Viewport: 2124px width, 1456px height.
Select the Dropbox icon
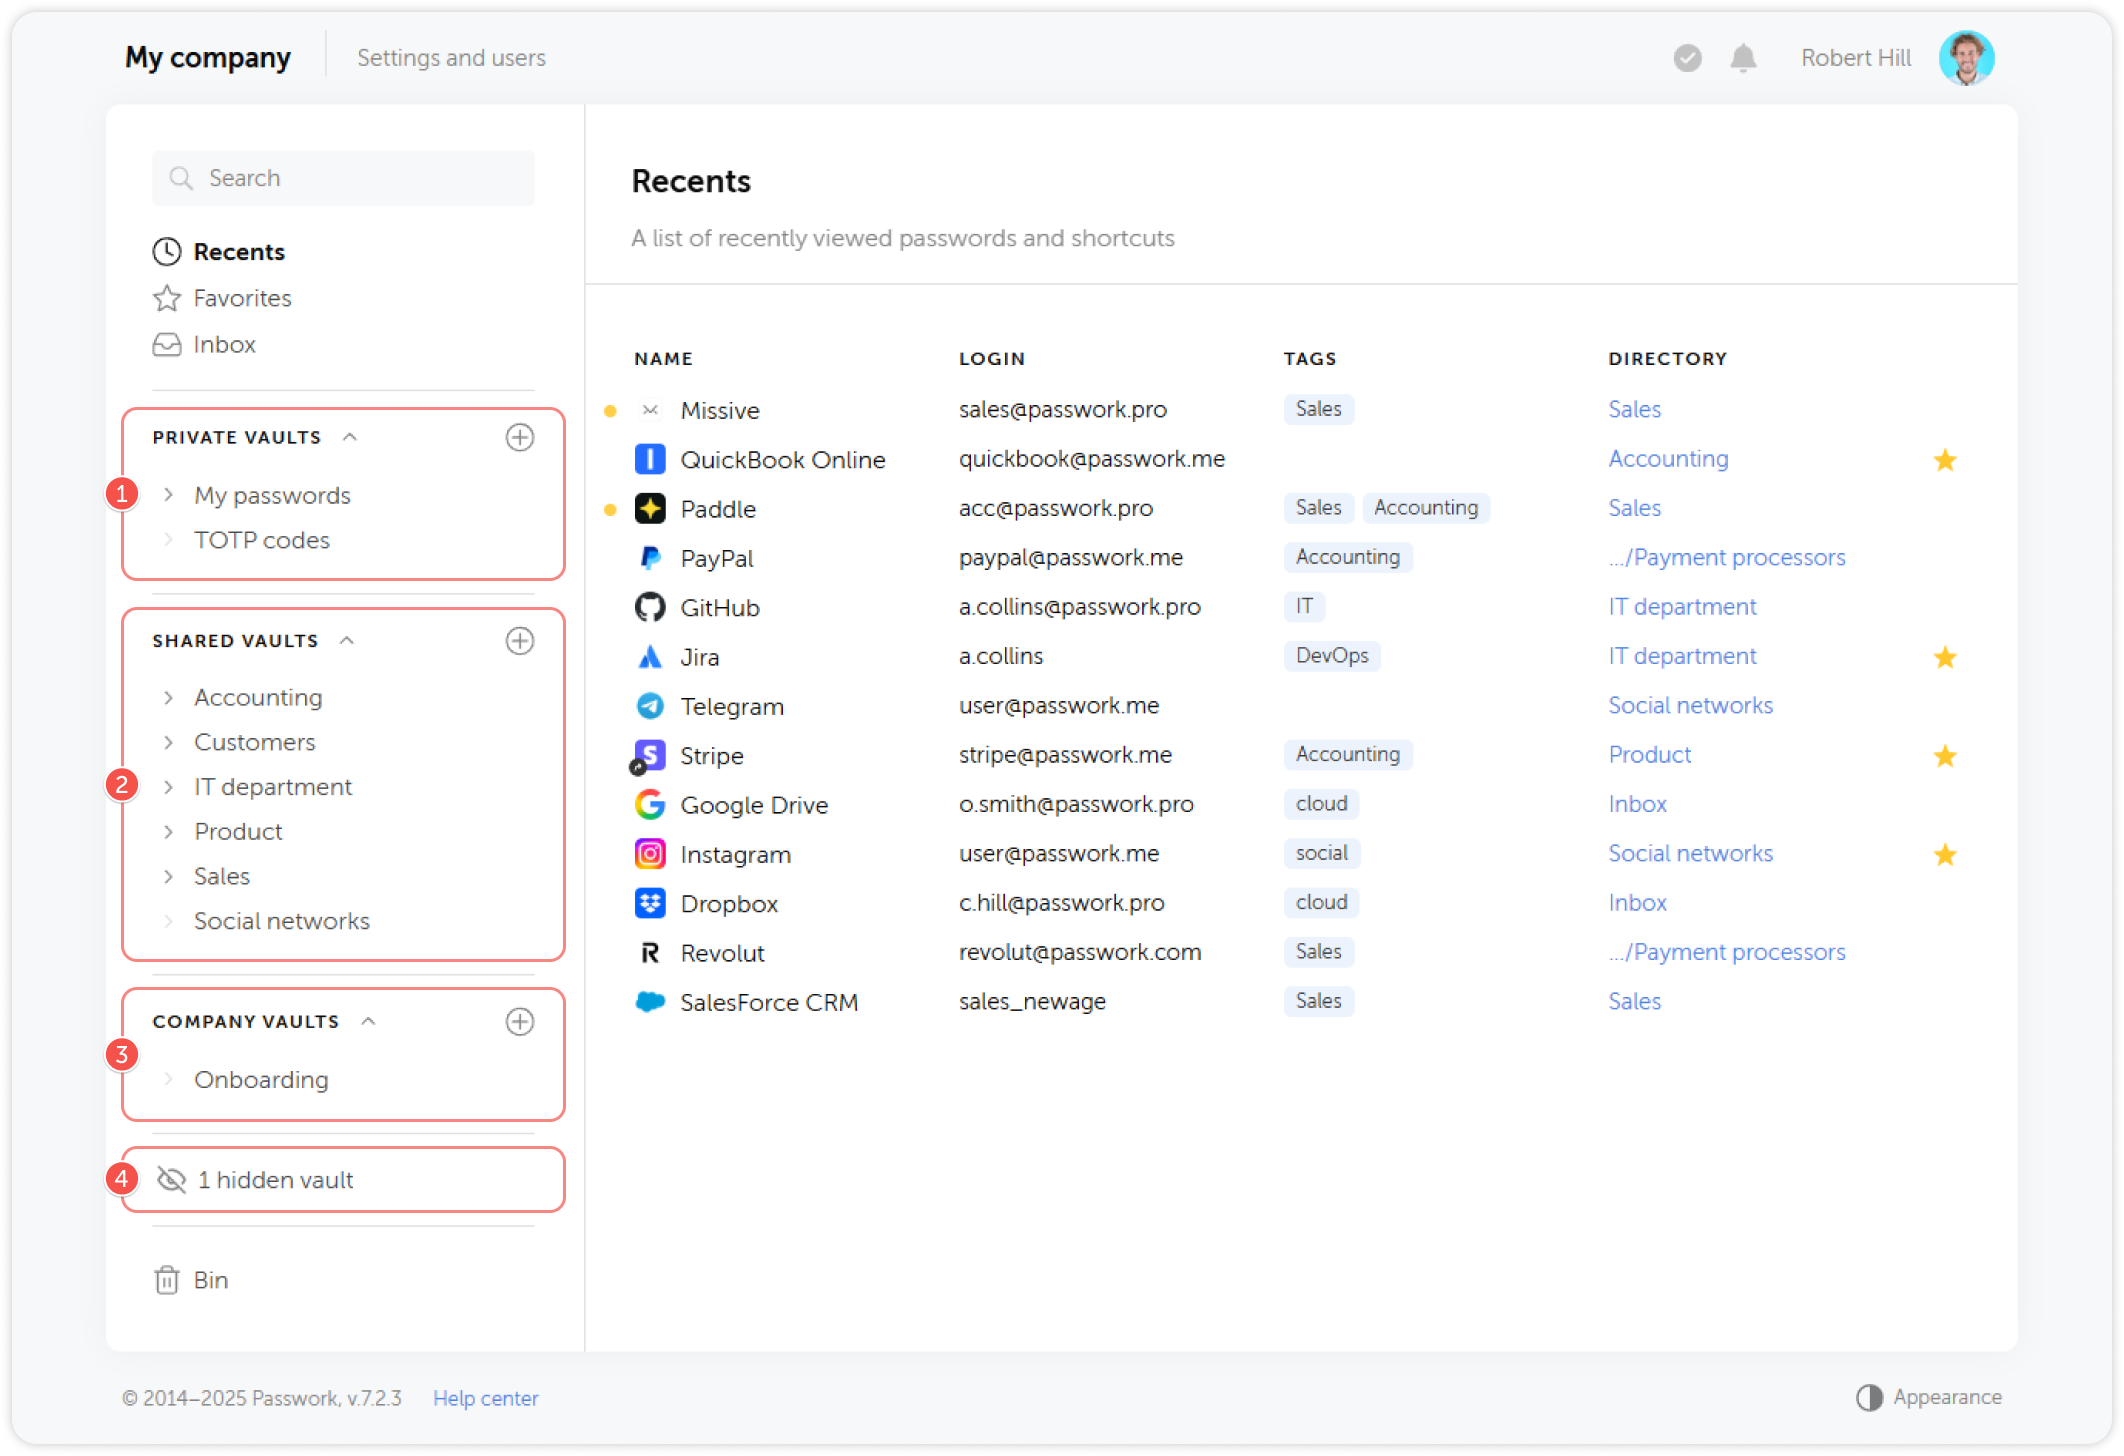[x=649, y=902]
